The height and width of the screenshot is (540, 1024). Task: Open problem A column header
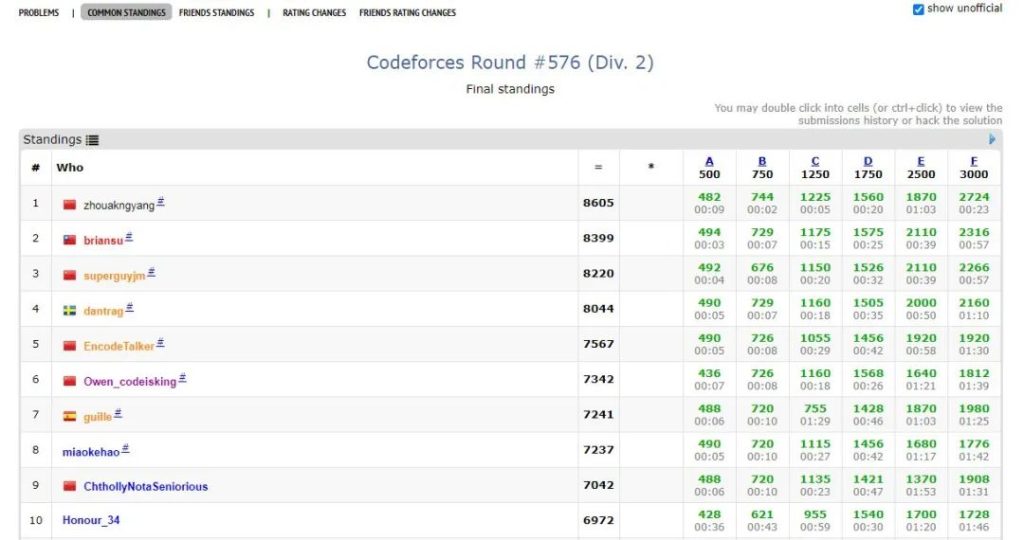click(709, 161)
